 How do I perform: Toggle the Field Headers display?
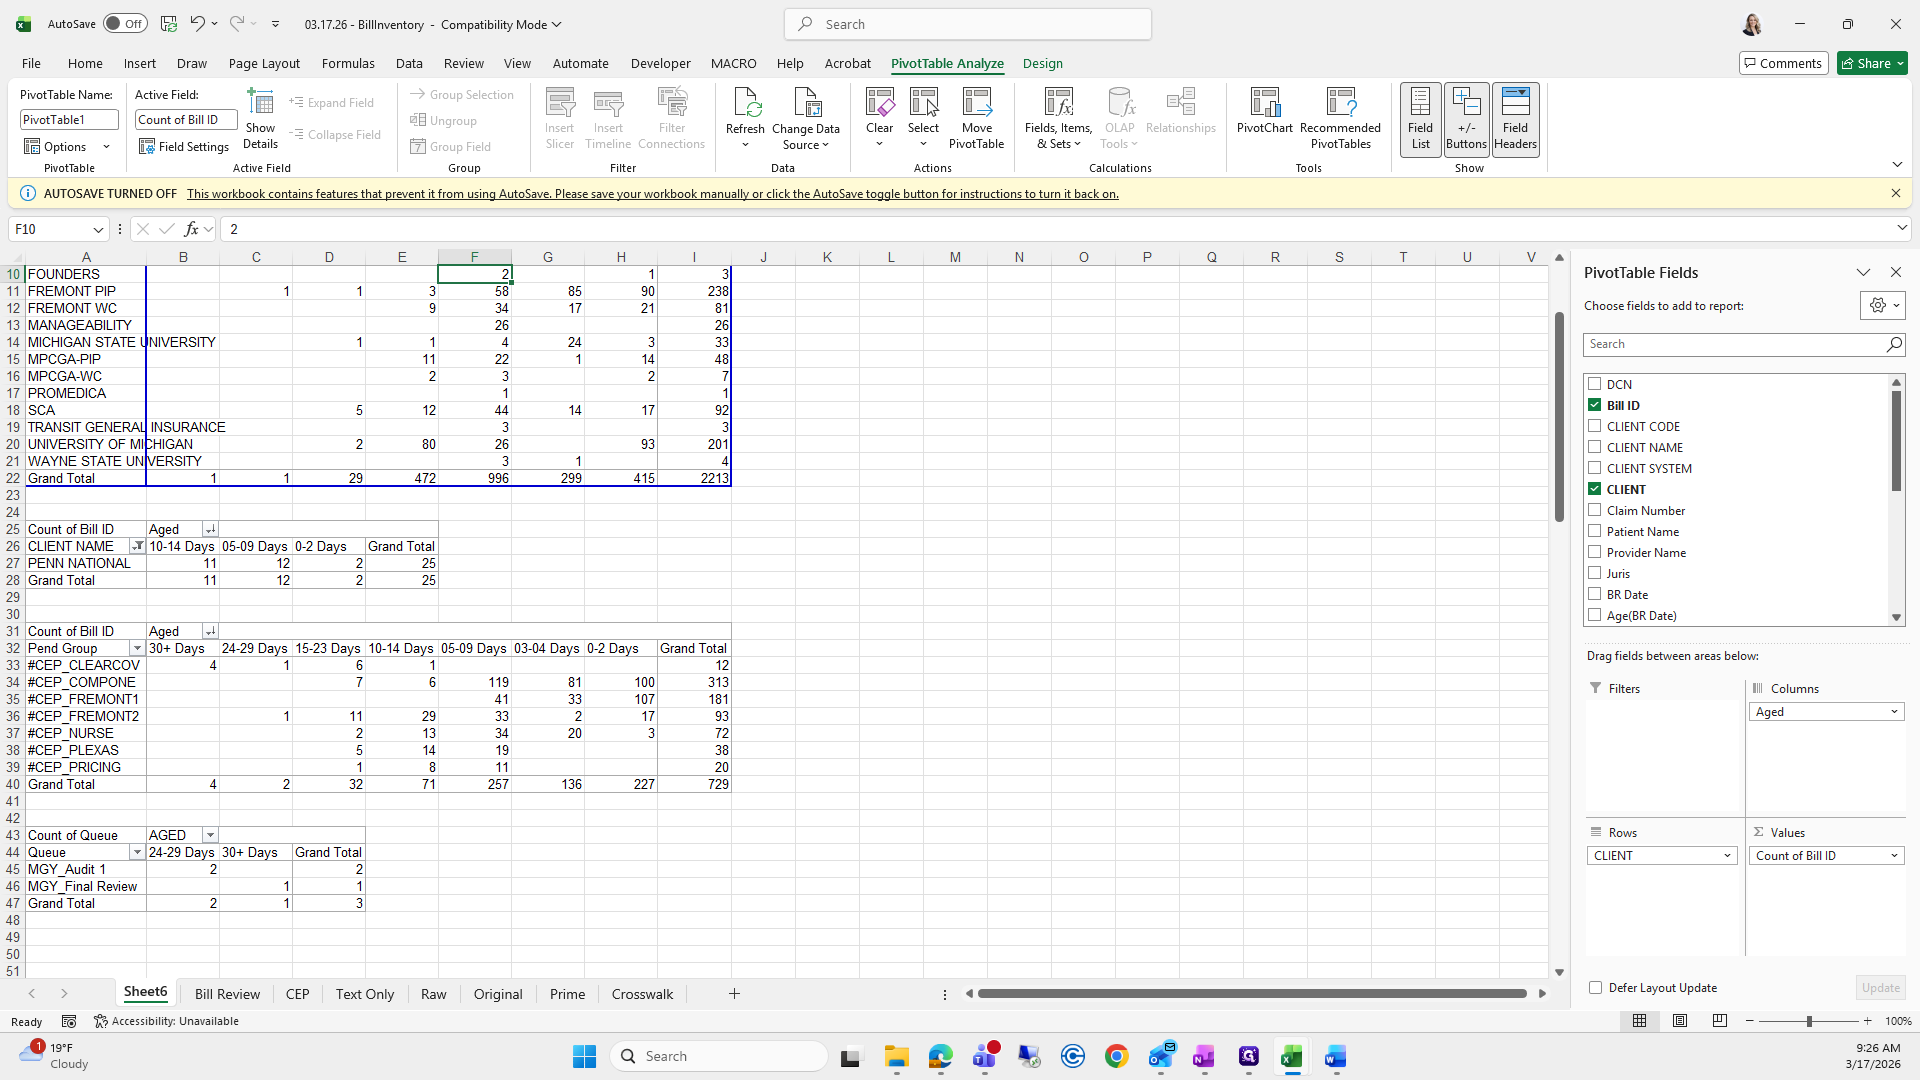1515,118
